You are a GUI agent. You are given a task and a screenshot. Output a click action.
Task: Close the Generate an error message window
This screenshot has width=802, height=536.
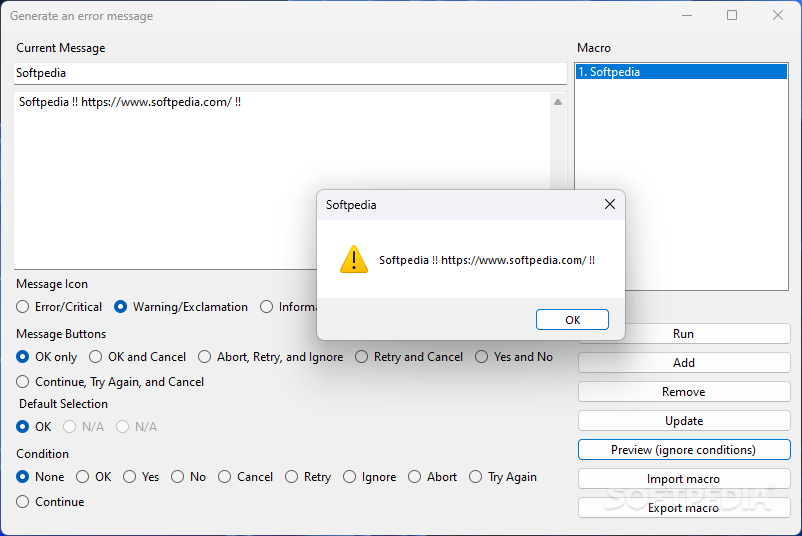coord(777,16)
